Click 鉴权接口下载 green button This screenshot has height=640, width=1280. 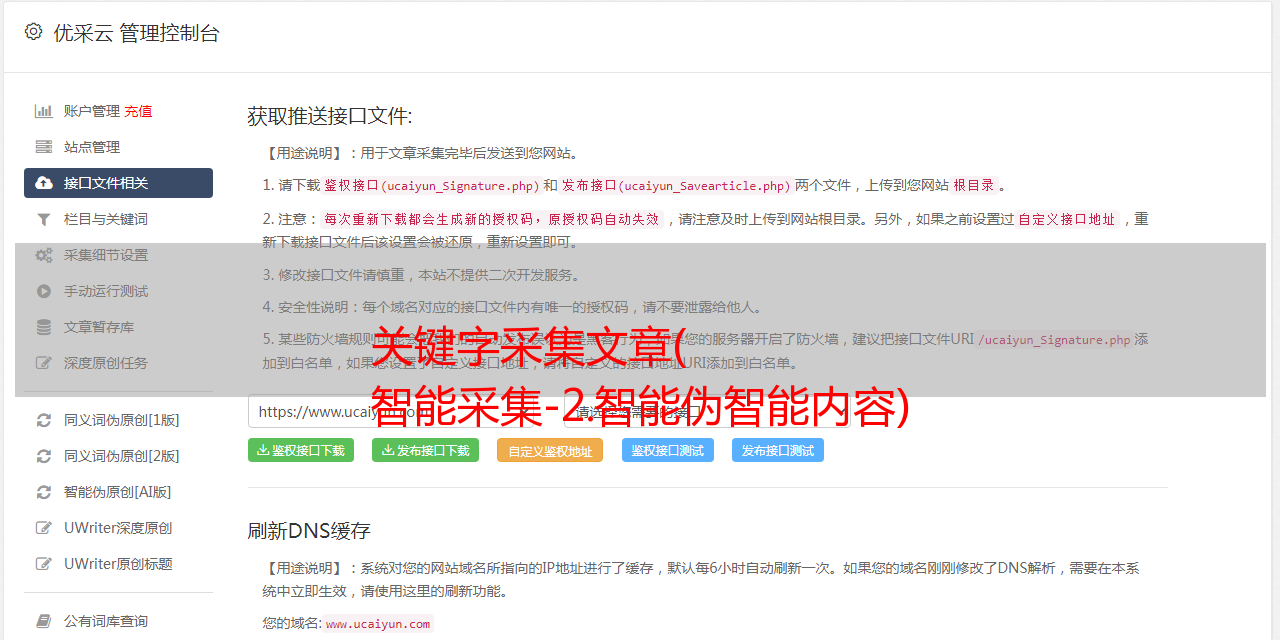click(x=301, y=450)
